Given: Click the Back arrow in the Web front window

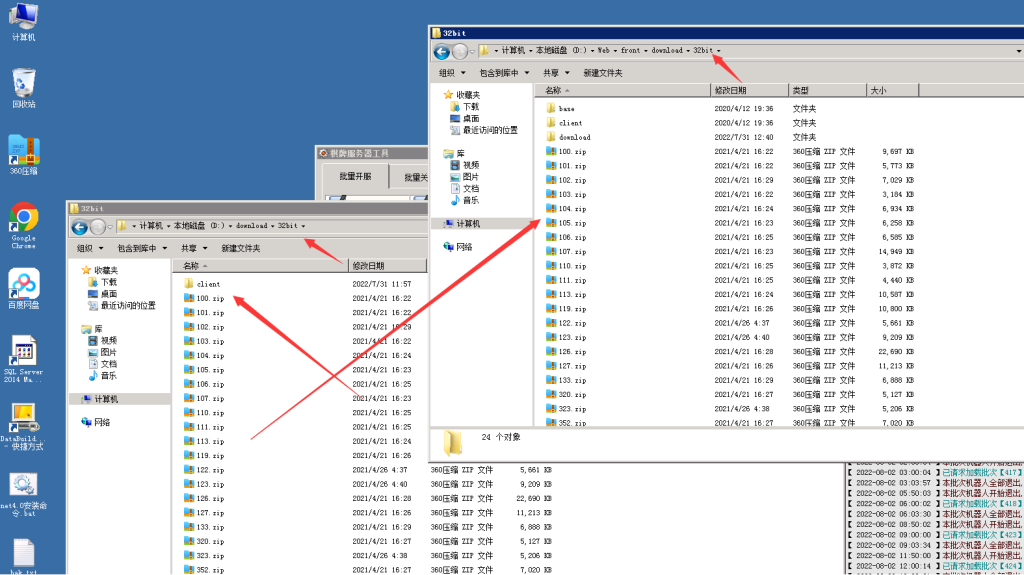Looking at the screenshot, I should 441,51.
